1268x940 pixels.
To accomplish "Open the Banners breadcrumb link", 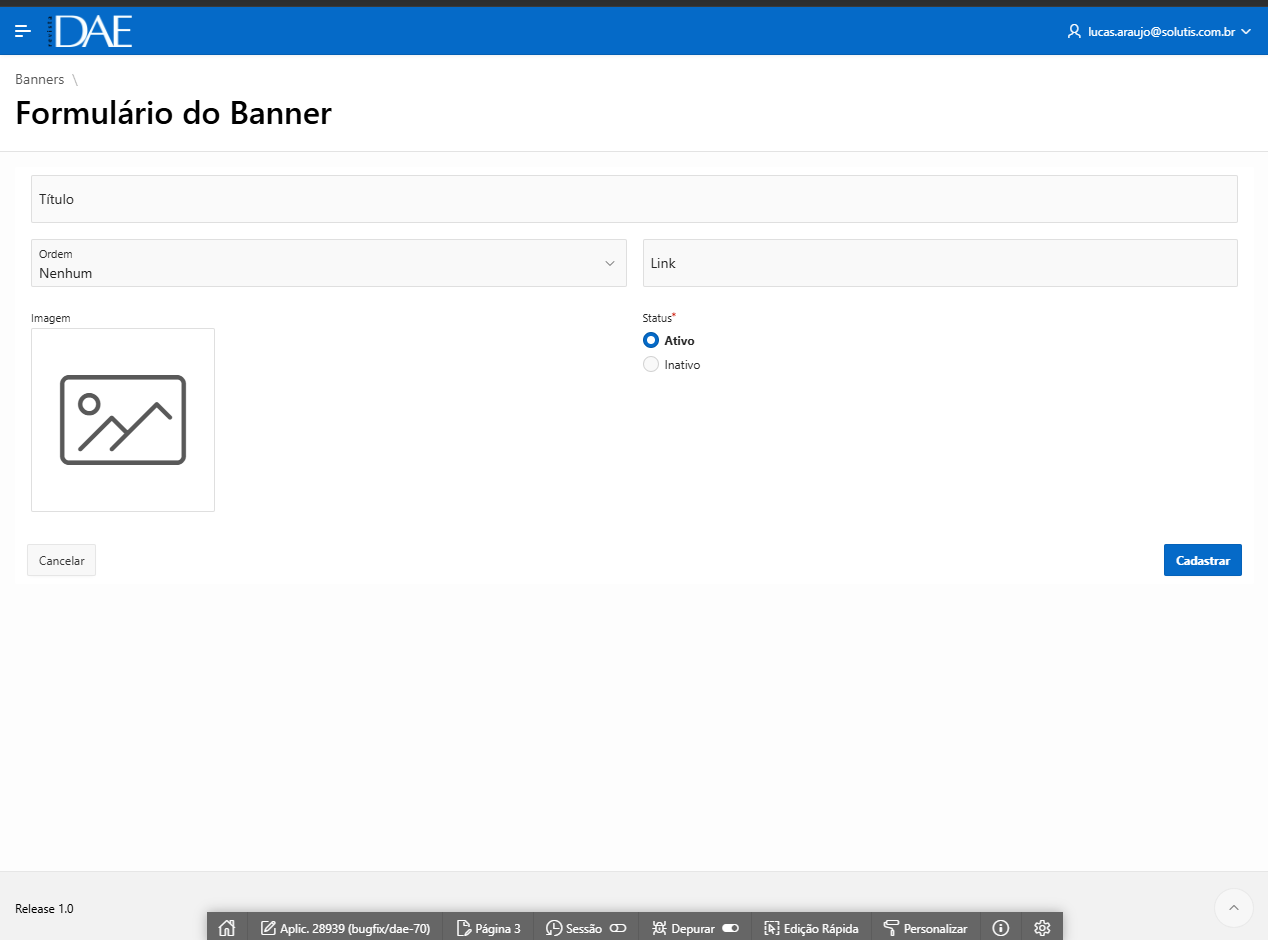I will pyautogui.click(x=39, y=79).
